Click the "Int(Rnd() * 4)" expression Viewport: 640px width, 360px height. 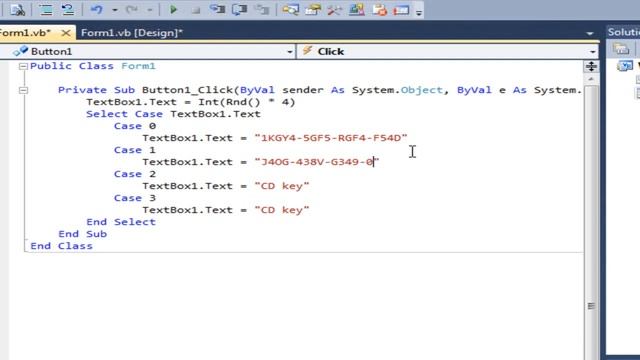247,102
